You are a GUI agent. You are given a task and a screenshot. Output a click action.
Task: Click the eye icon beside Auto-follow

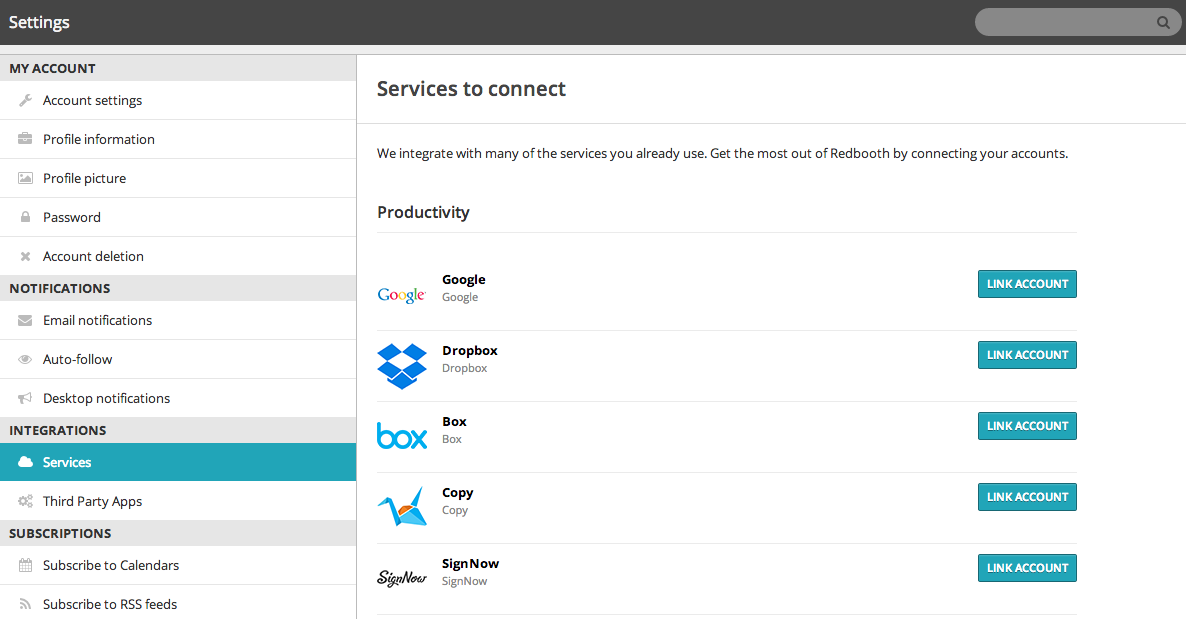[x=26, y=359]
